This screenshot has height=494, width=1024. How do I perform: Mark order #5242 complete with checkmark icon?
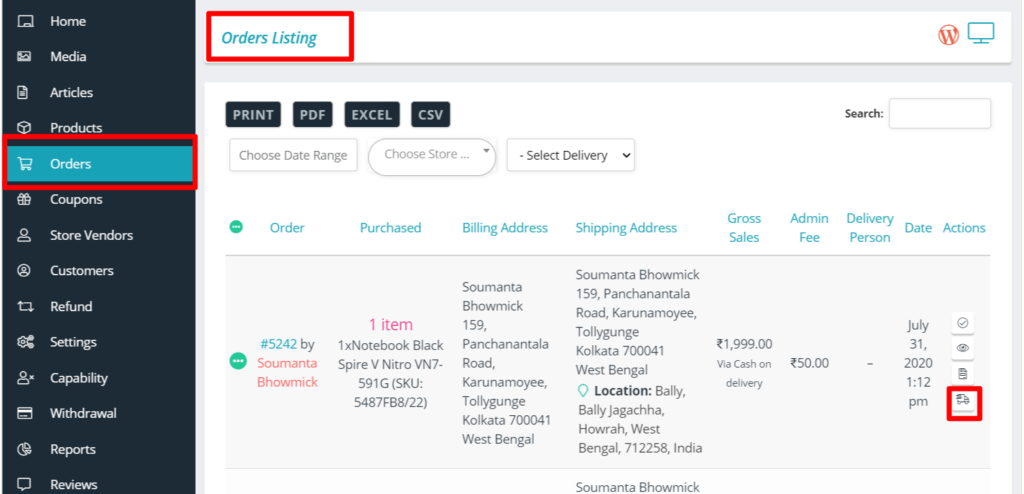point(963,323)
